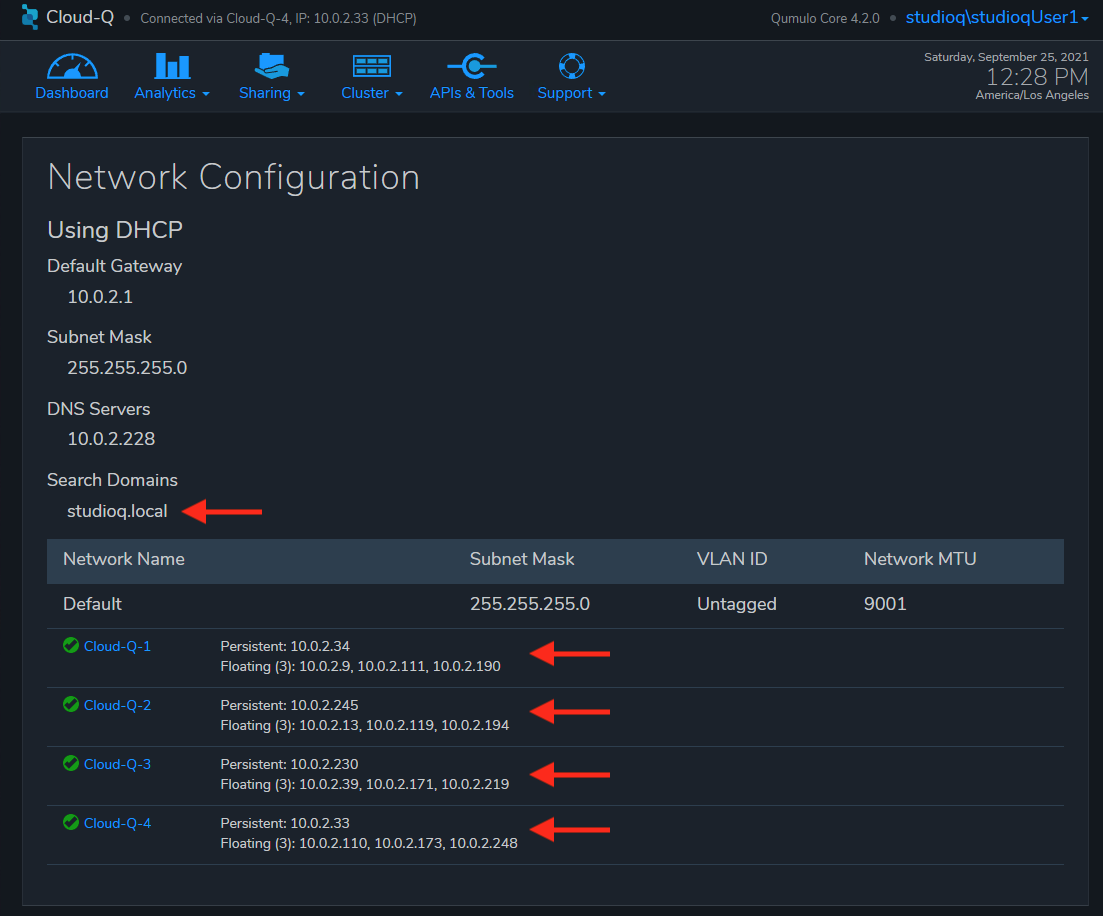
Task: Click the Support lifebuoy icon
Action: 572,66
